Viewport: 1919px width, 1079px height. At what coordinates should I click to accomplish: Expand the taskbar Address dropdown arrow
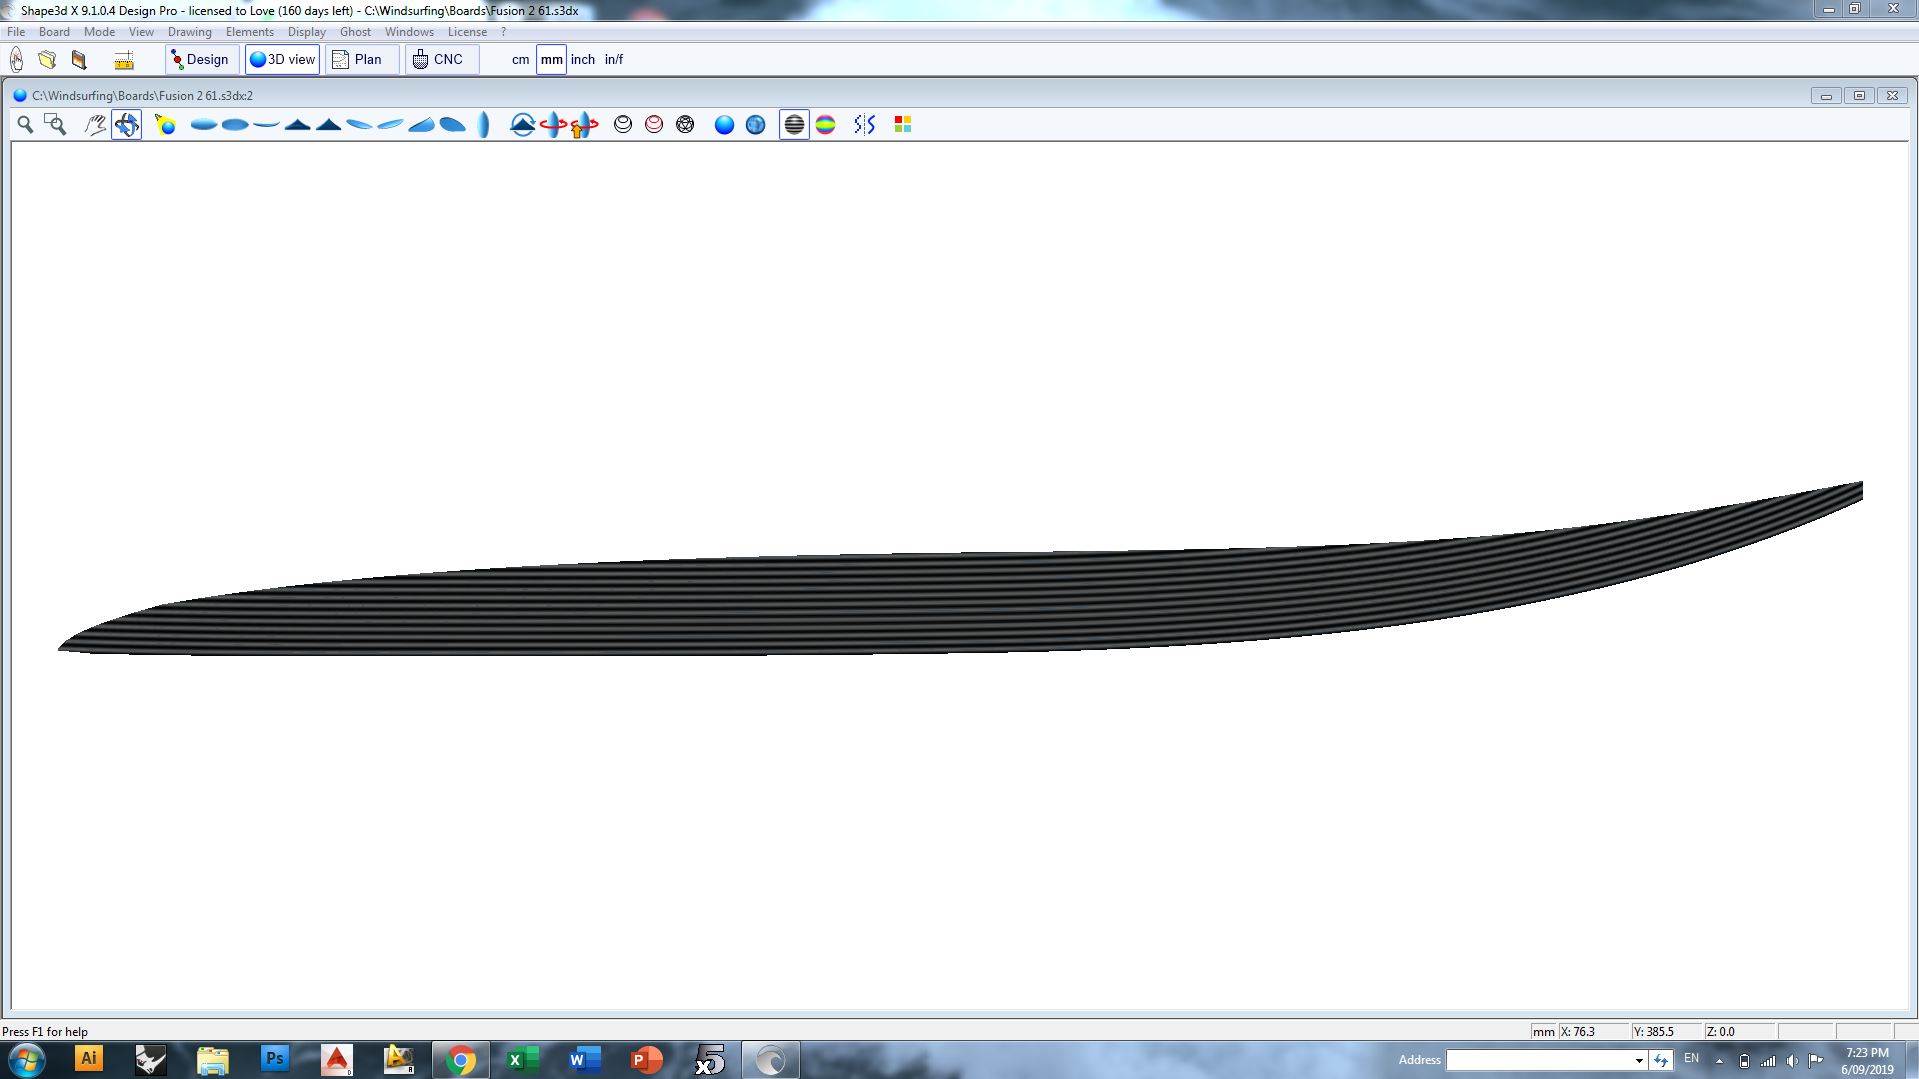pyautogui.click(x=1639, y=1060)
